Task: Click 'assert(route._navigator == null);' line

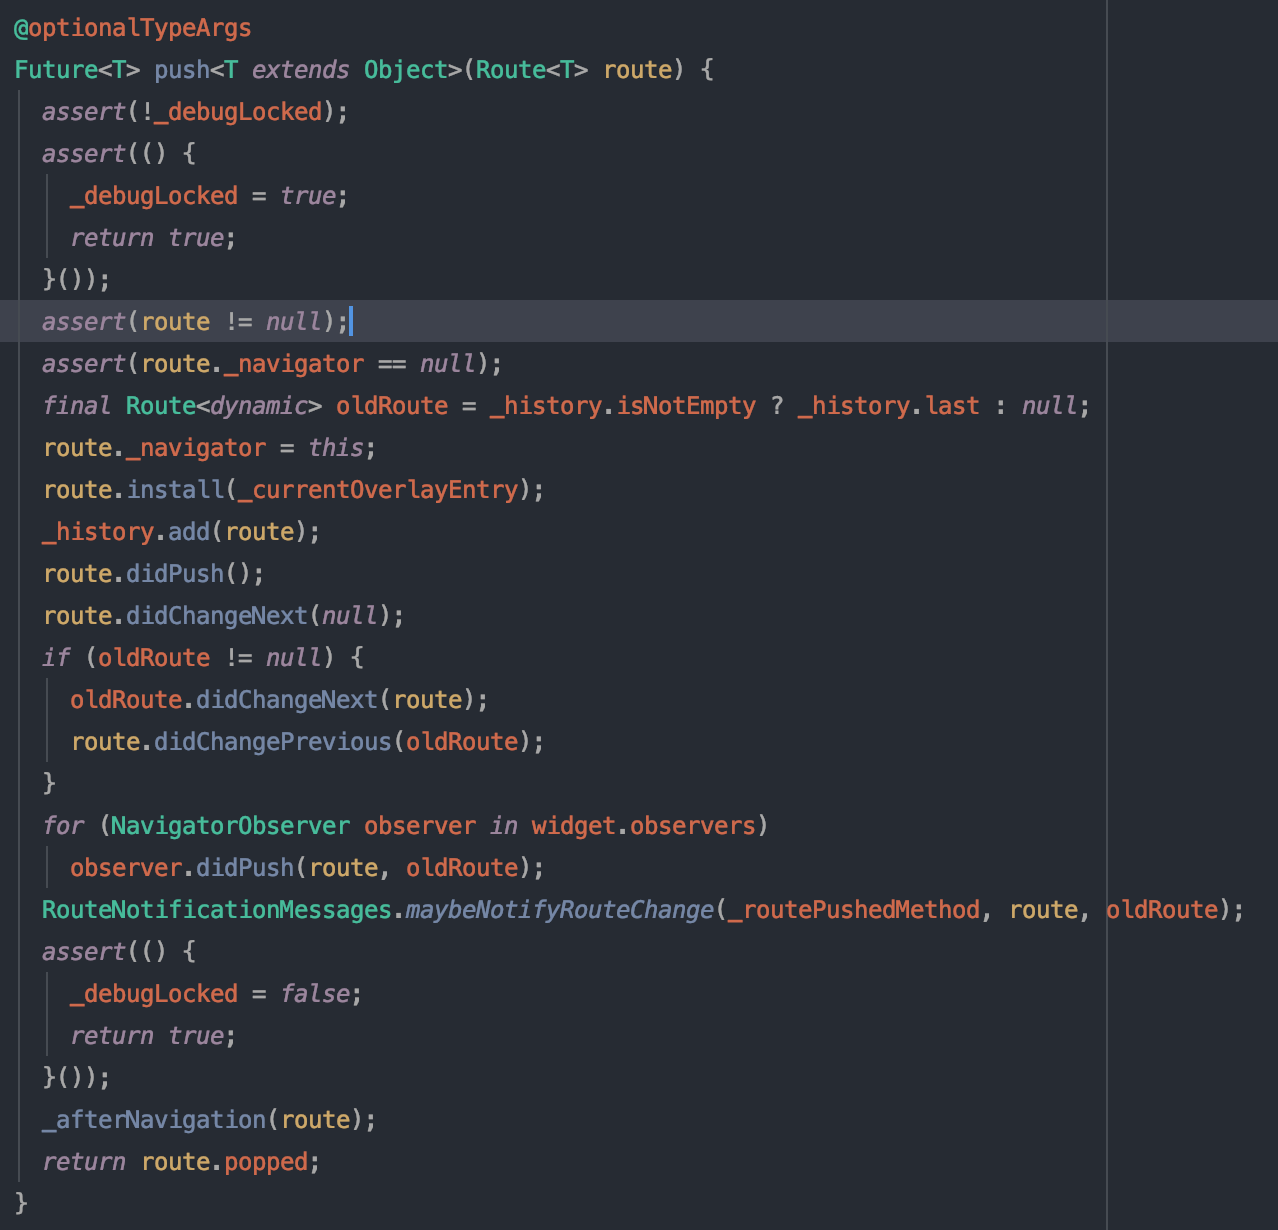Action: (x=272, y=364)
